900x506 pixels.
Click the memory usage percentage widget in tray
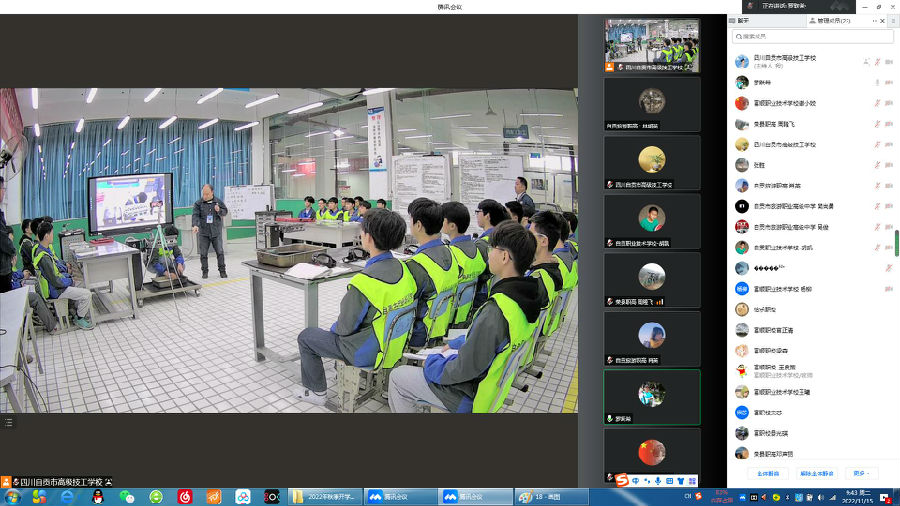(721, 496)
